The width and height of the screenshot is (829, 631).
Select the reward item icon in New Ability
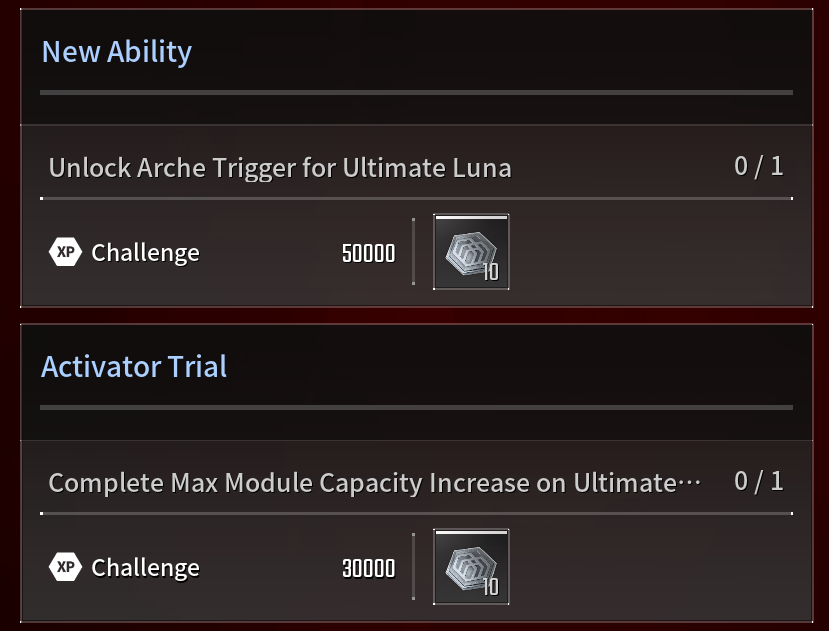click(x=471, y=252)
